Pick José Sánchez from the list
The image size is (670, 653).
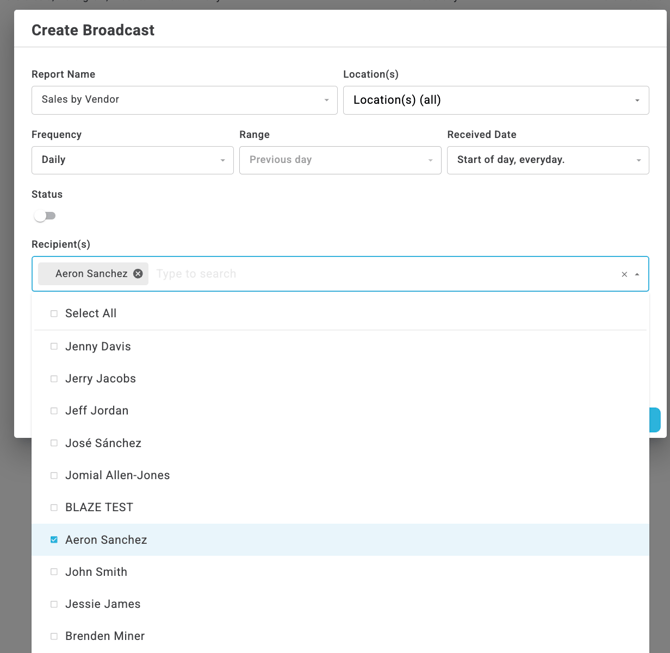point(103,443)
